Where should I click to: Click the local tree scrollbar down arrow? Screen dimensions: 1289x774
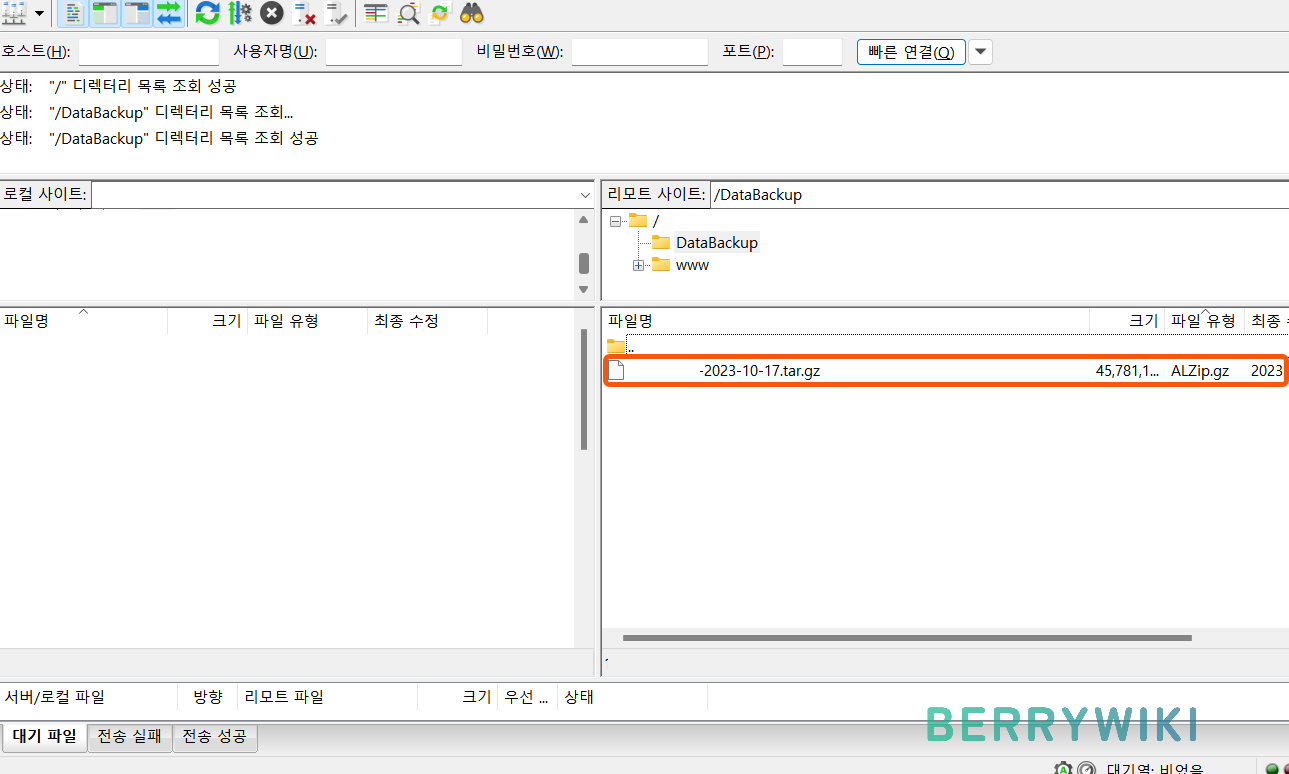[584, 289]
